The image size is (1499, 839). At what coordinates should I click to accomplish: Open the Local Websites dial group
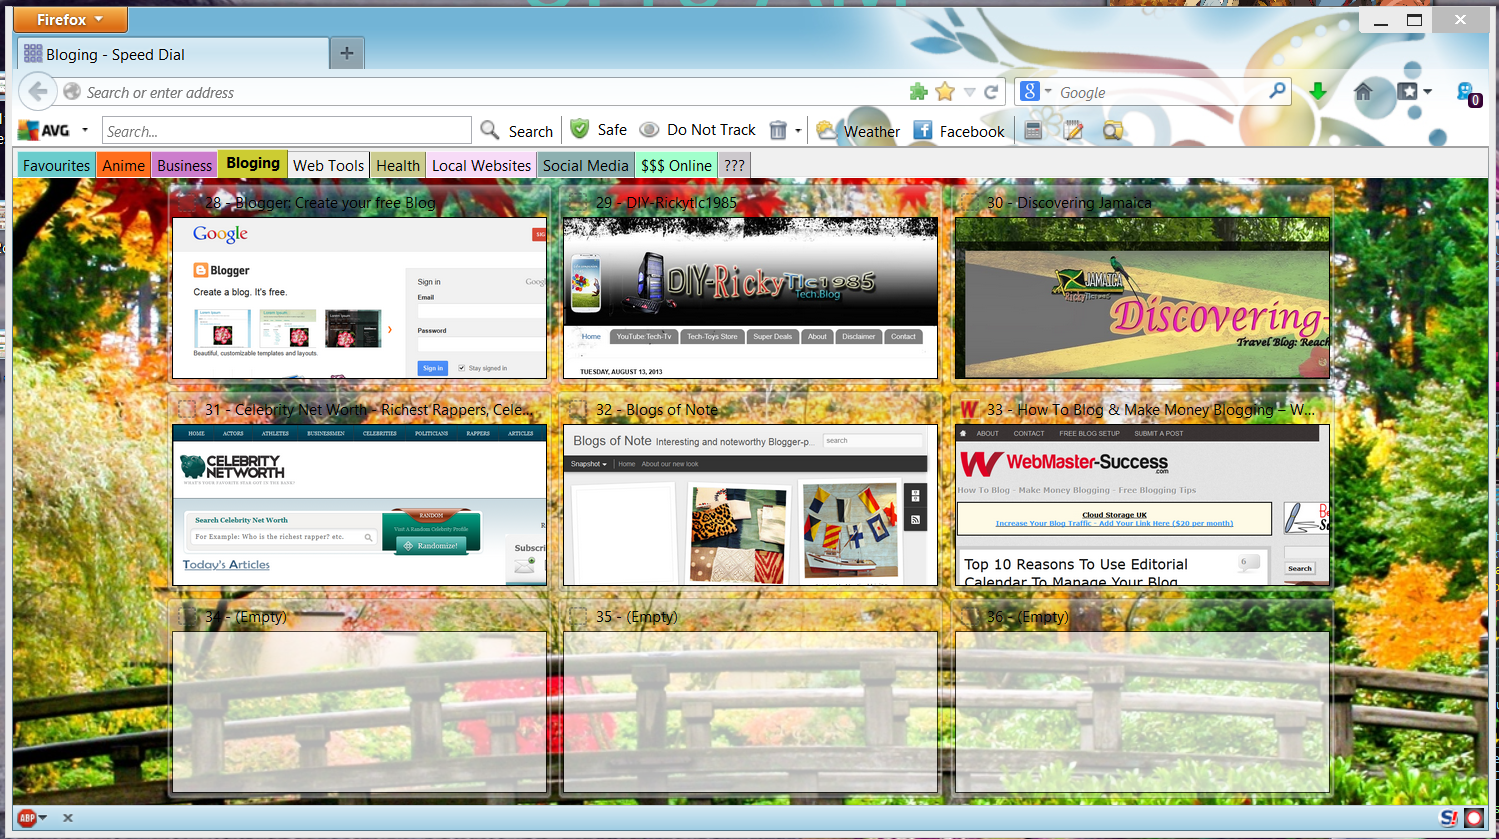(482, 165)
